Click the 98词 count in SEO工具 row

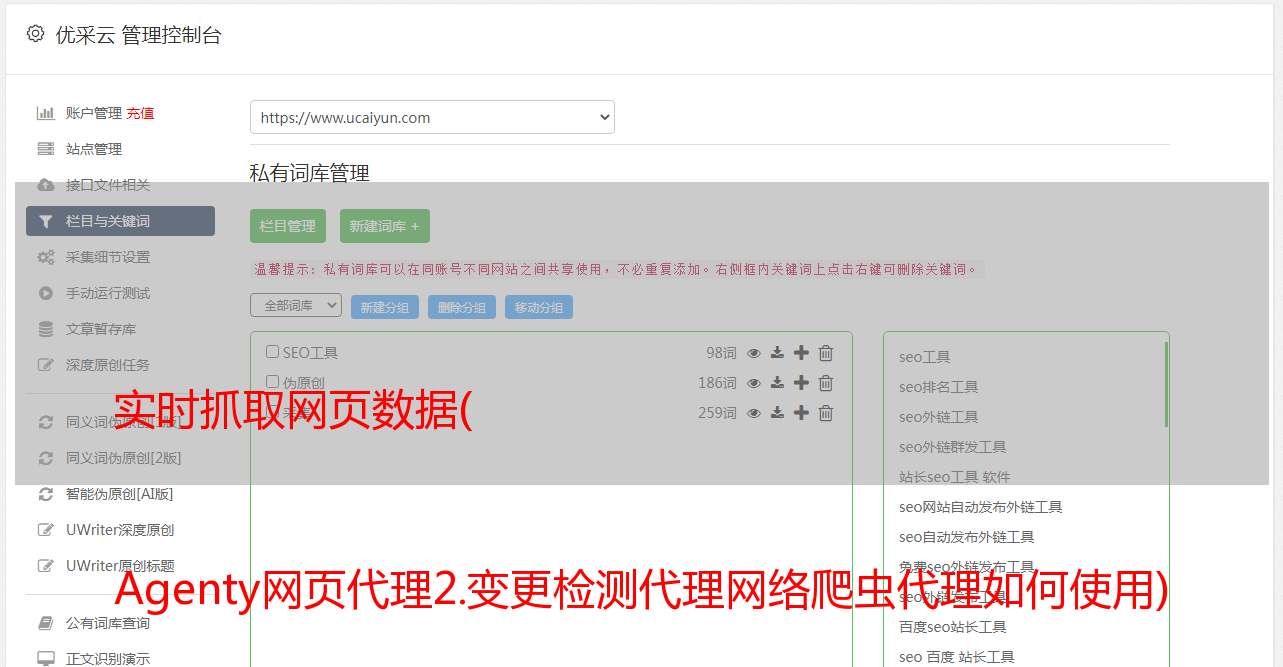point(721,353)
